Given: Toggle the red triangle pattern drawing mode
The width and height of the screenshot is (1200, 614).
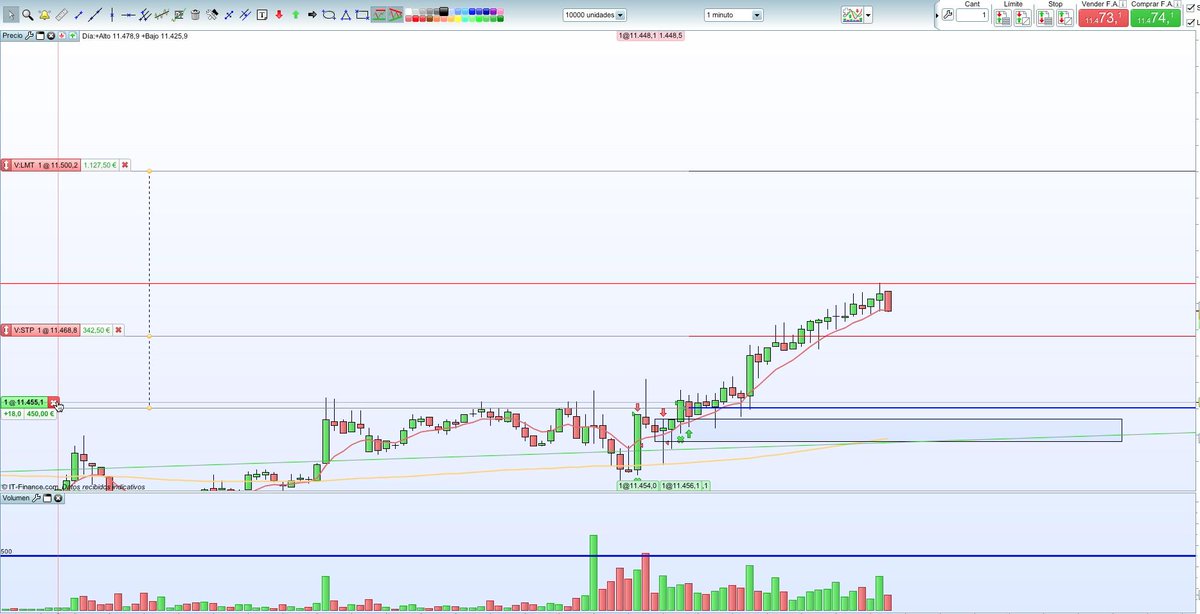Looking at the screenshot, I should click(396, 15).
